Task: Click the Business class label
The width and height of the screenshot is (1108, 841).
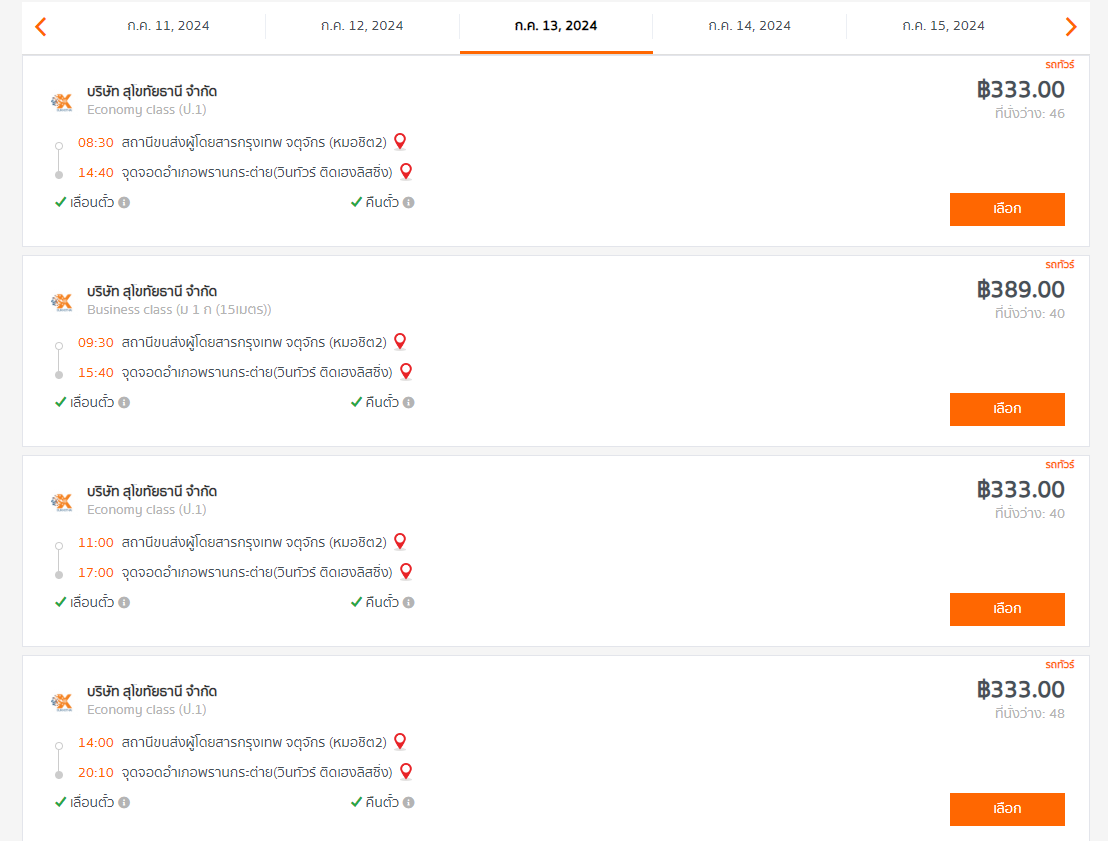Action: 179,310
